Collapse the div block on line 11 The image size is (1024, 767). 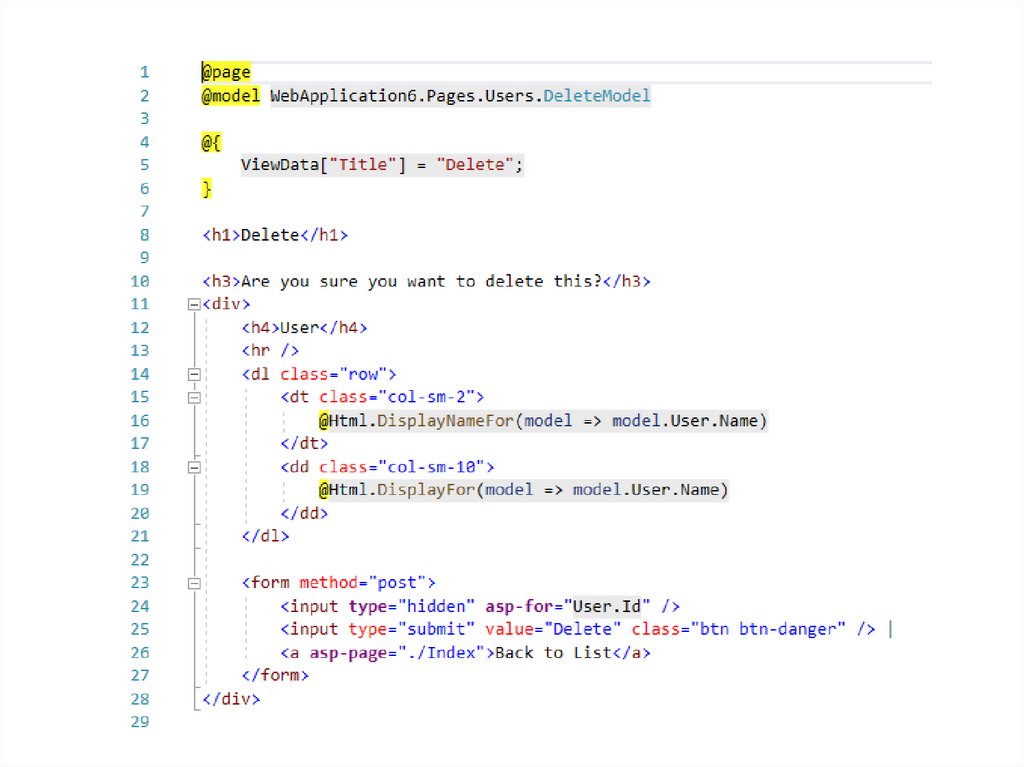click(194, 304)
